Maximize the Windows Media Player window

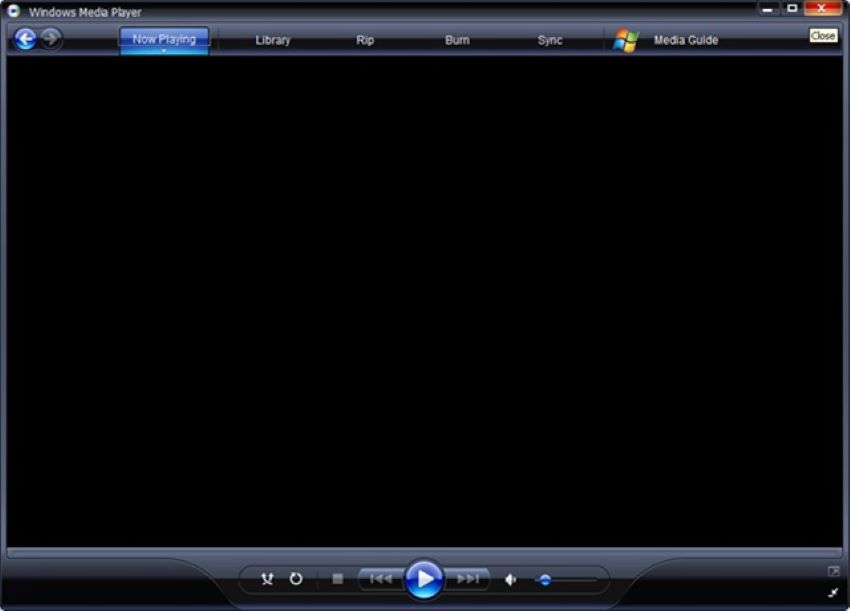[791, 8]
